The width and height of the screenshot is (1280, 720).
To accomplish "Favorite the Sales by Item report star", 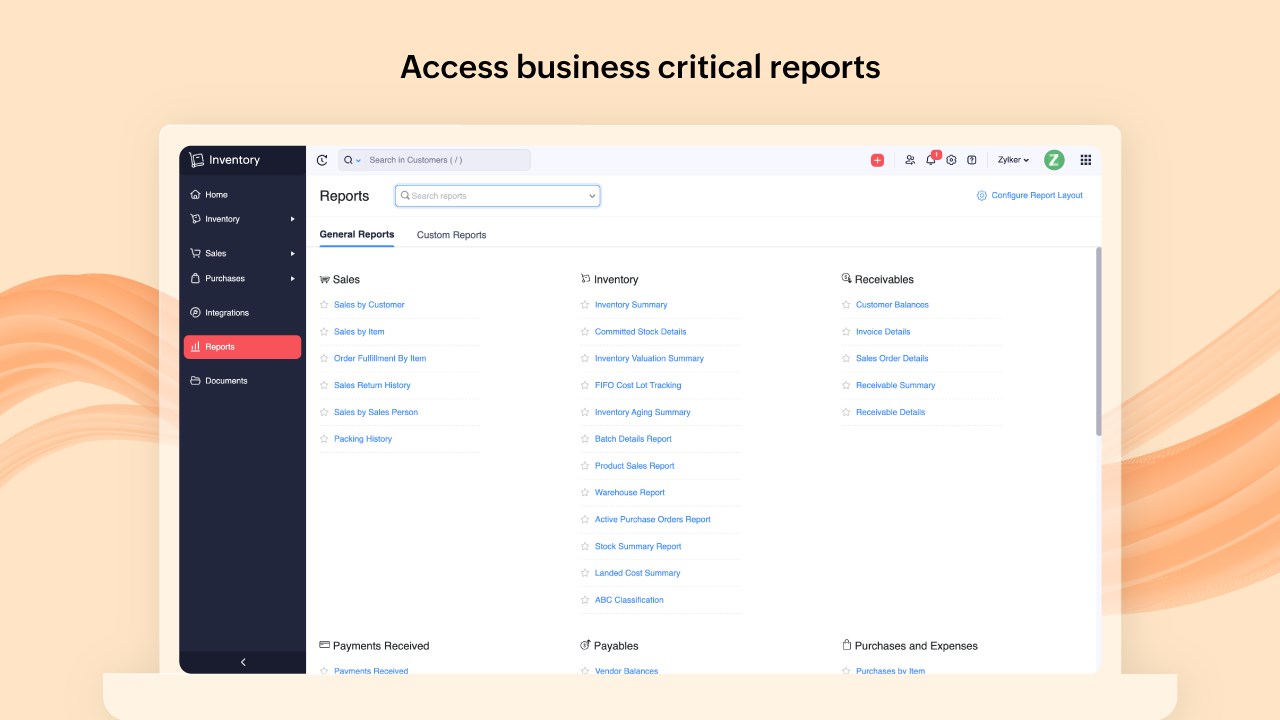I will coord(324,332).
